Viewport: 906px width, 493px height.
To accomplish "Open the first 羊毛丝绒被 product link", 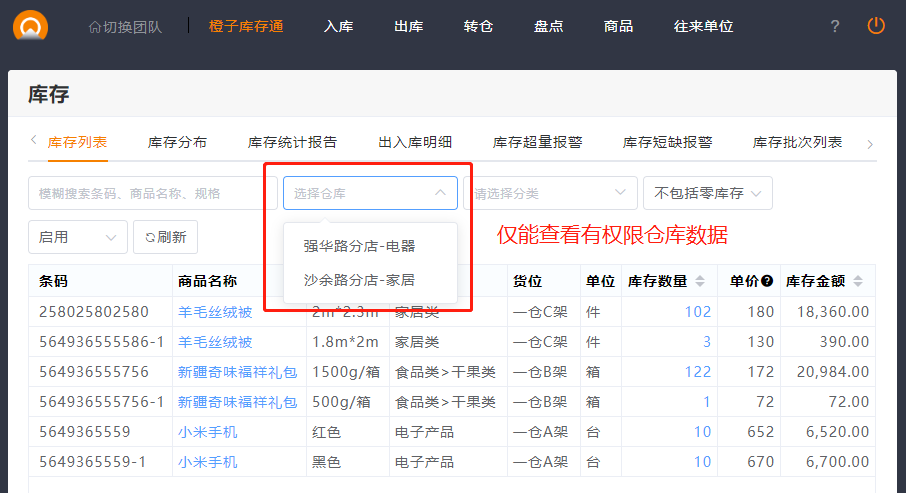I will [215, 311].
